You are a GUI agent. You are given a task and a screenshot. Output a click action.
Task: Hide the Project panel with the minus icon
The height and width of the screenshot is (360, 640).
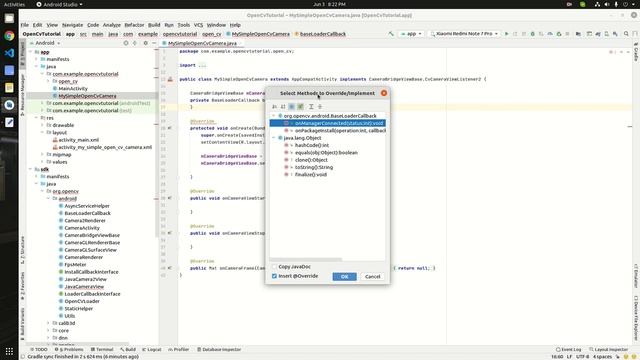pos(154,43)
